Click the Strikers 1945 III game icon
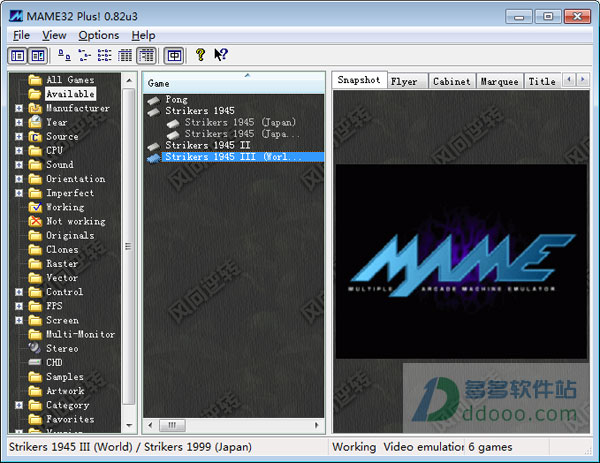The width and height of the screenshot is (600, 463). [154, 158]
